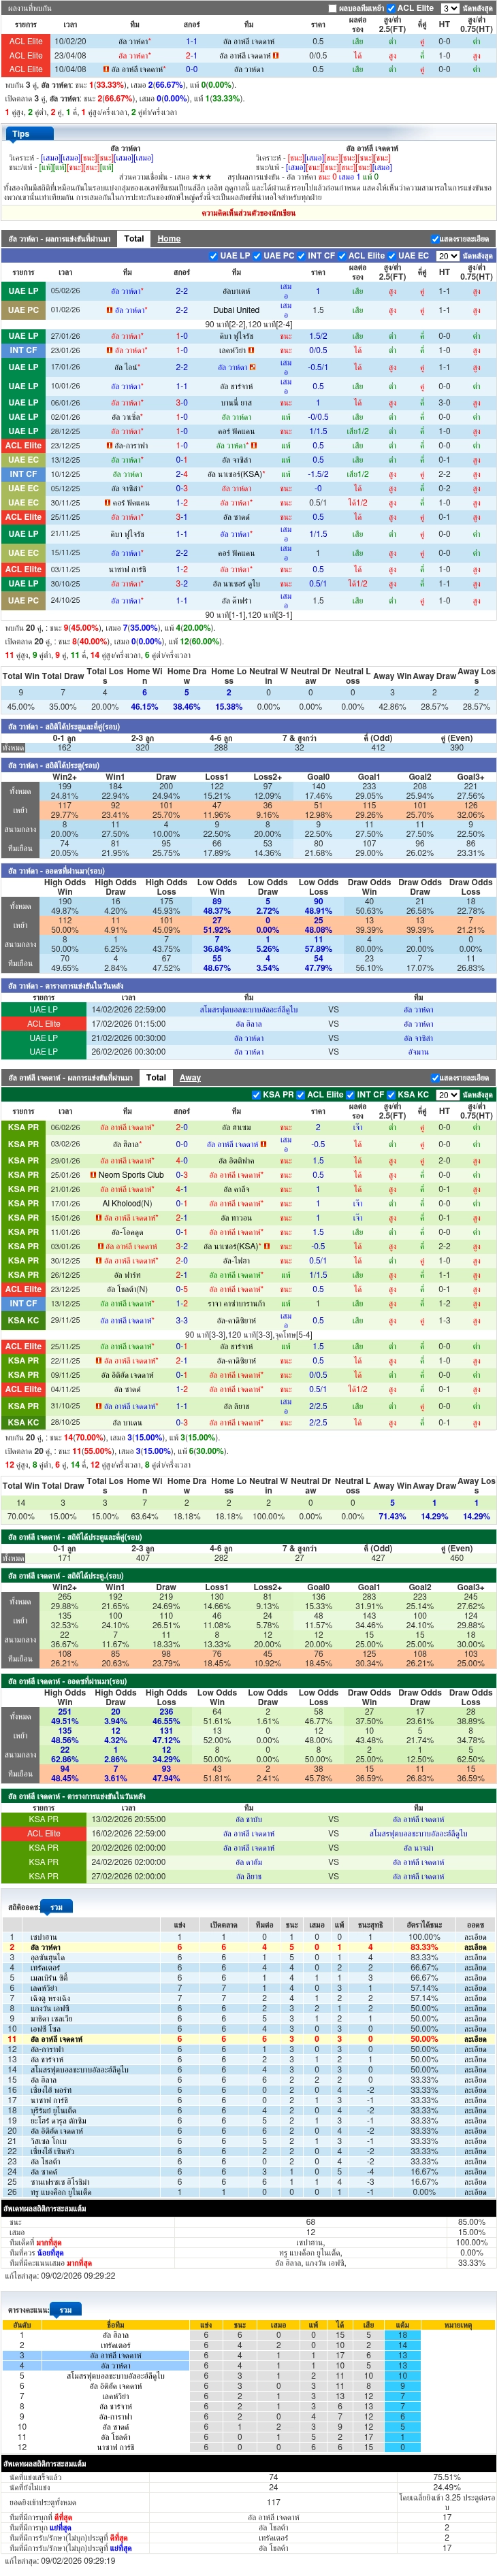Toggle the UAE EC league filter checkbox
Image resolution: width=497 pixels, height=2576 pixels.
(392, 255)
